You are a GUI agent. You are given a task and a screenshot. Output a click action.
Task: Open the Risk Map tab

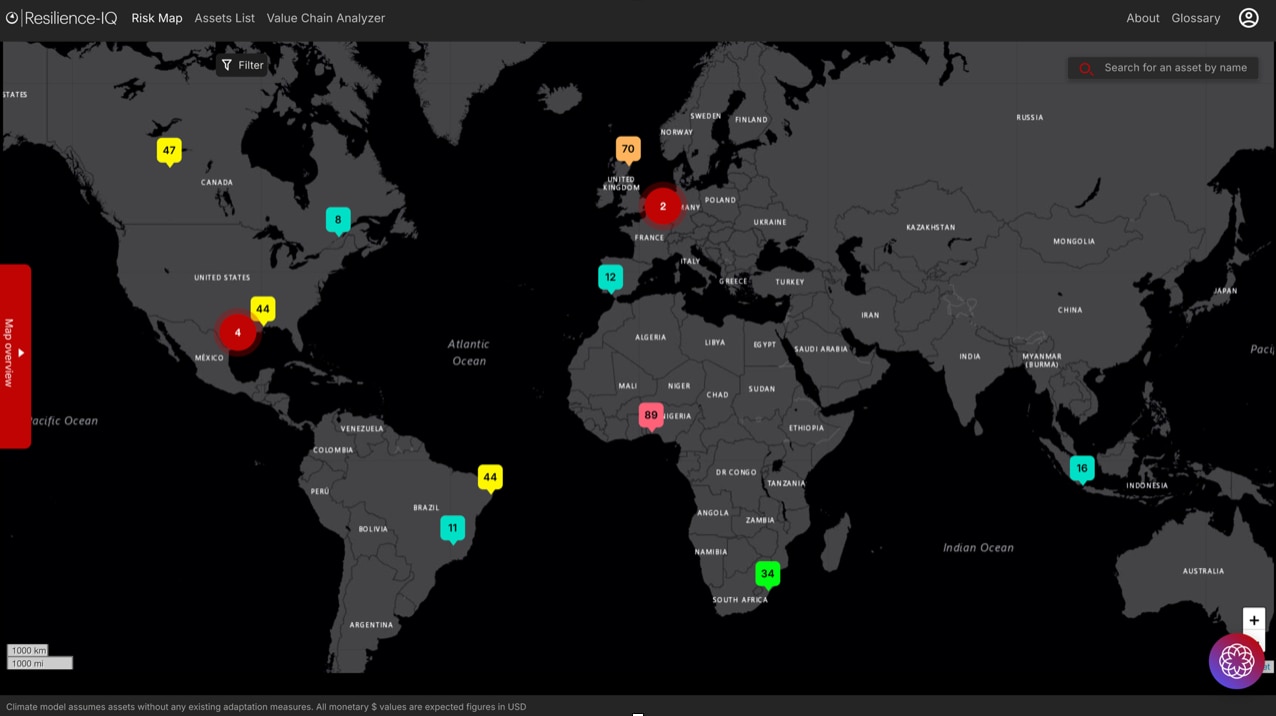tap(157, 18)
